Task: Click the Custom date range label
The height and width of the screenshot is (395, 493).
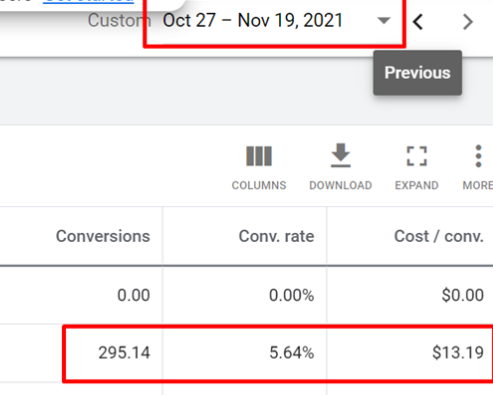Action: (x=119, y=21)
